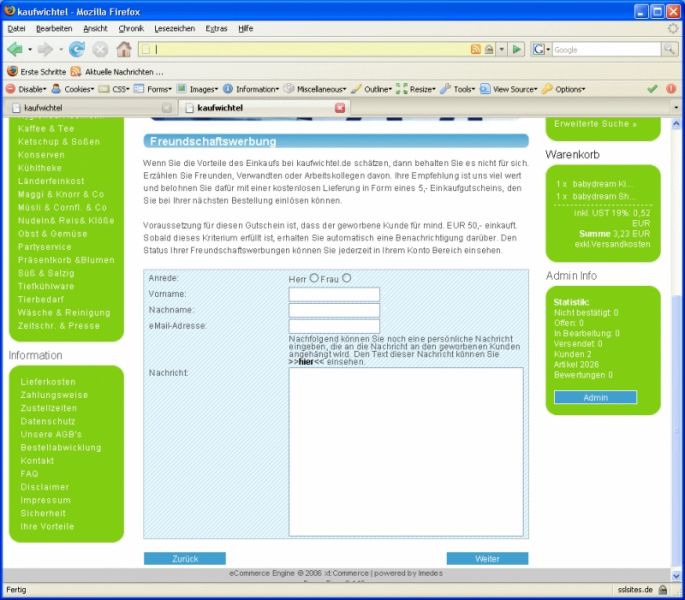Image resolution: width=685 pixels, height=600 pixels.
Task: Open the Resize developer toolbar menu
Action: click(x=416, y=89)
